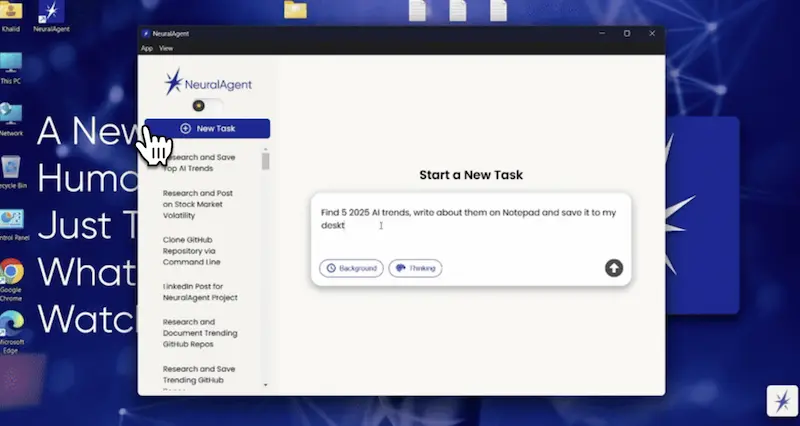Open LinkedIn Post for NeuralAgent Project task
800x426 pixels.
click(x=200, y=292)
